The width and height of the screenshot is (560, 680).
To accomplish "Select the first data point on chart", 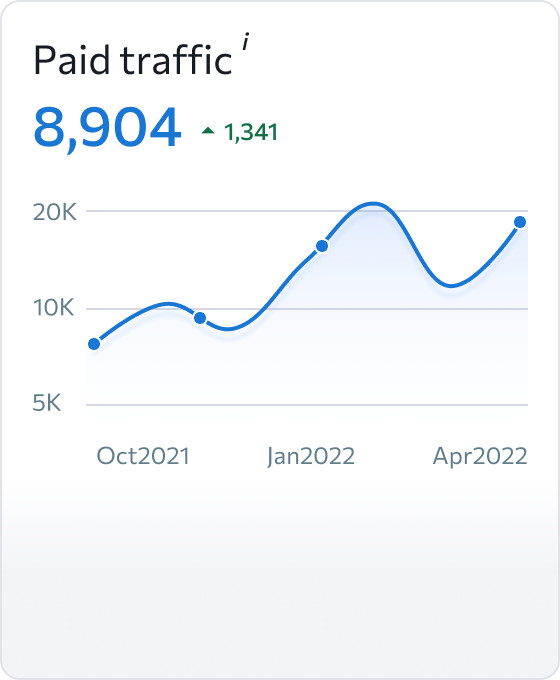I will [94, 344].
